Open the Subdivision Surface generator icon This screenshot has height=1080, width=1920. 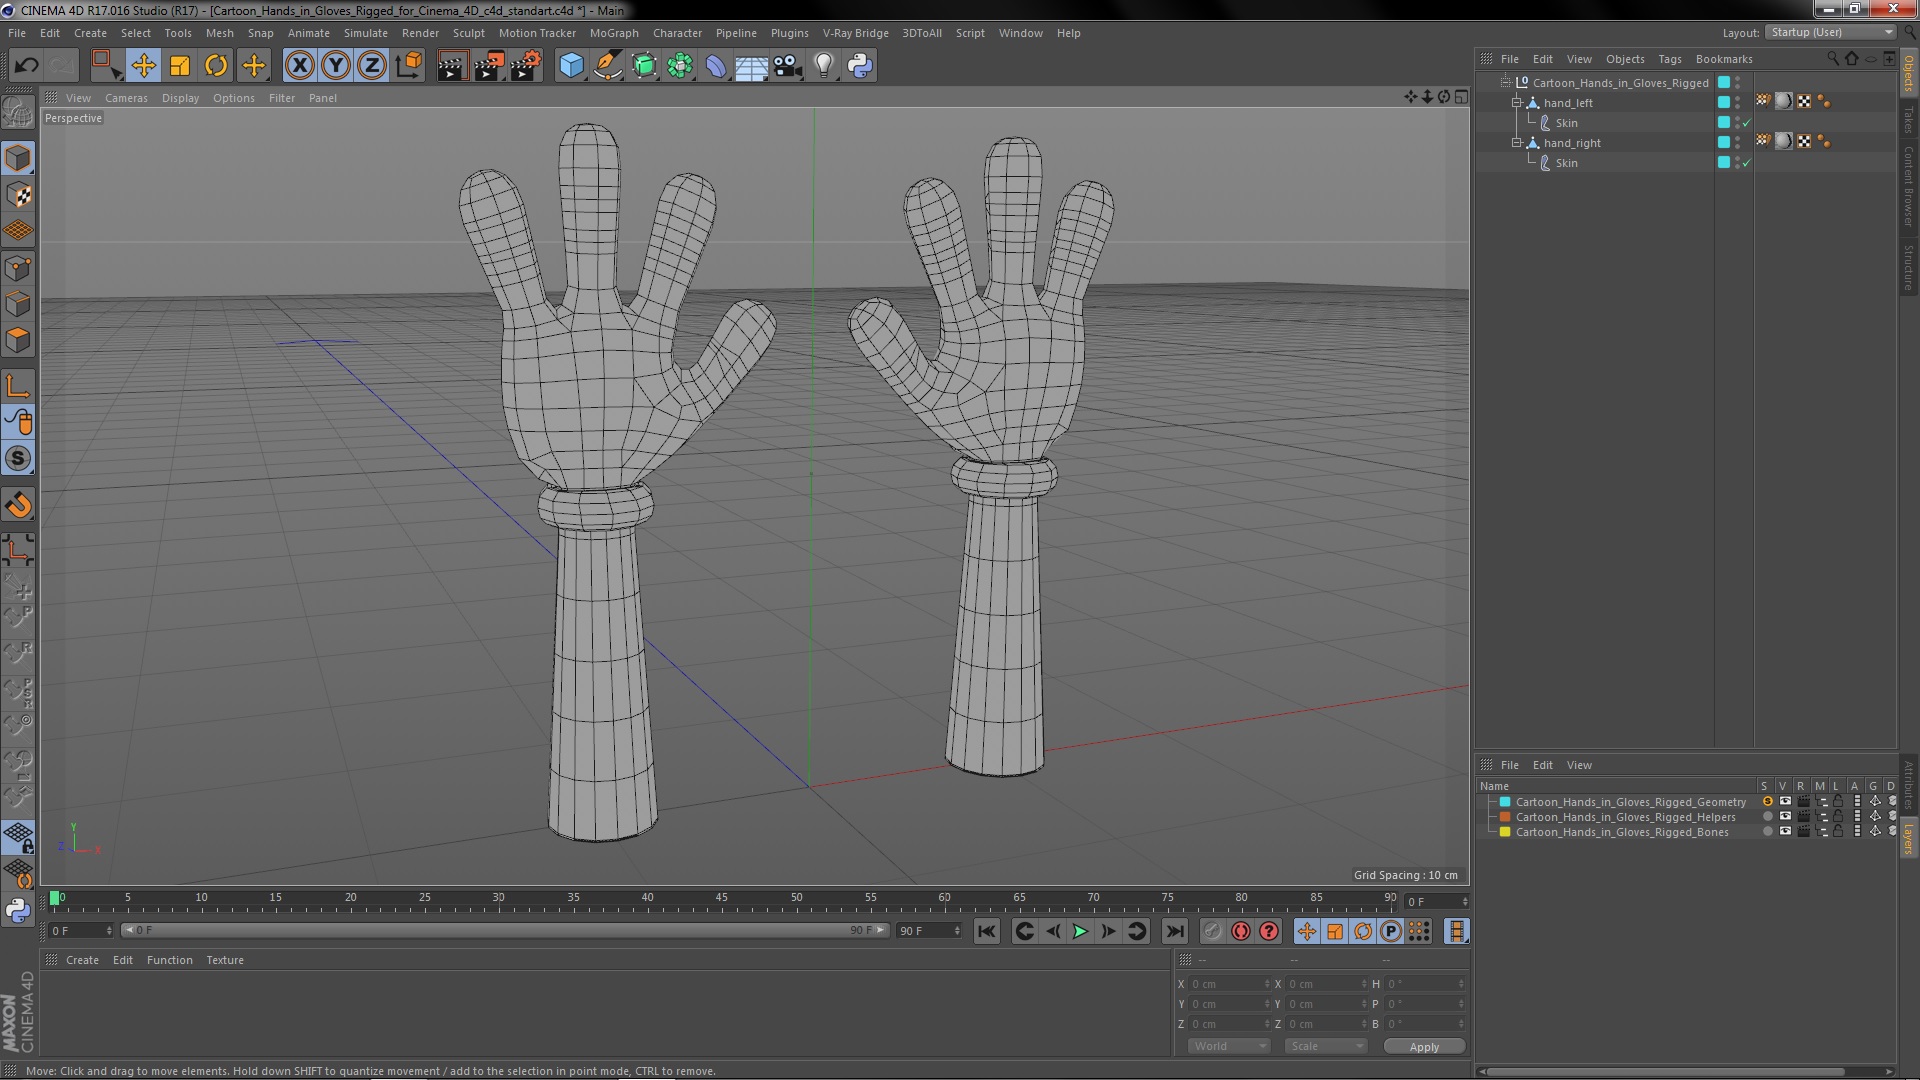point(644,66)
